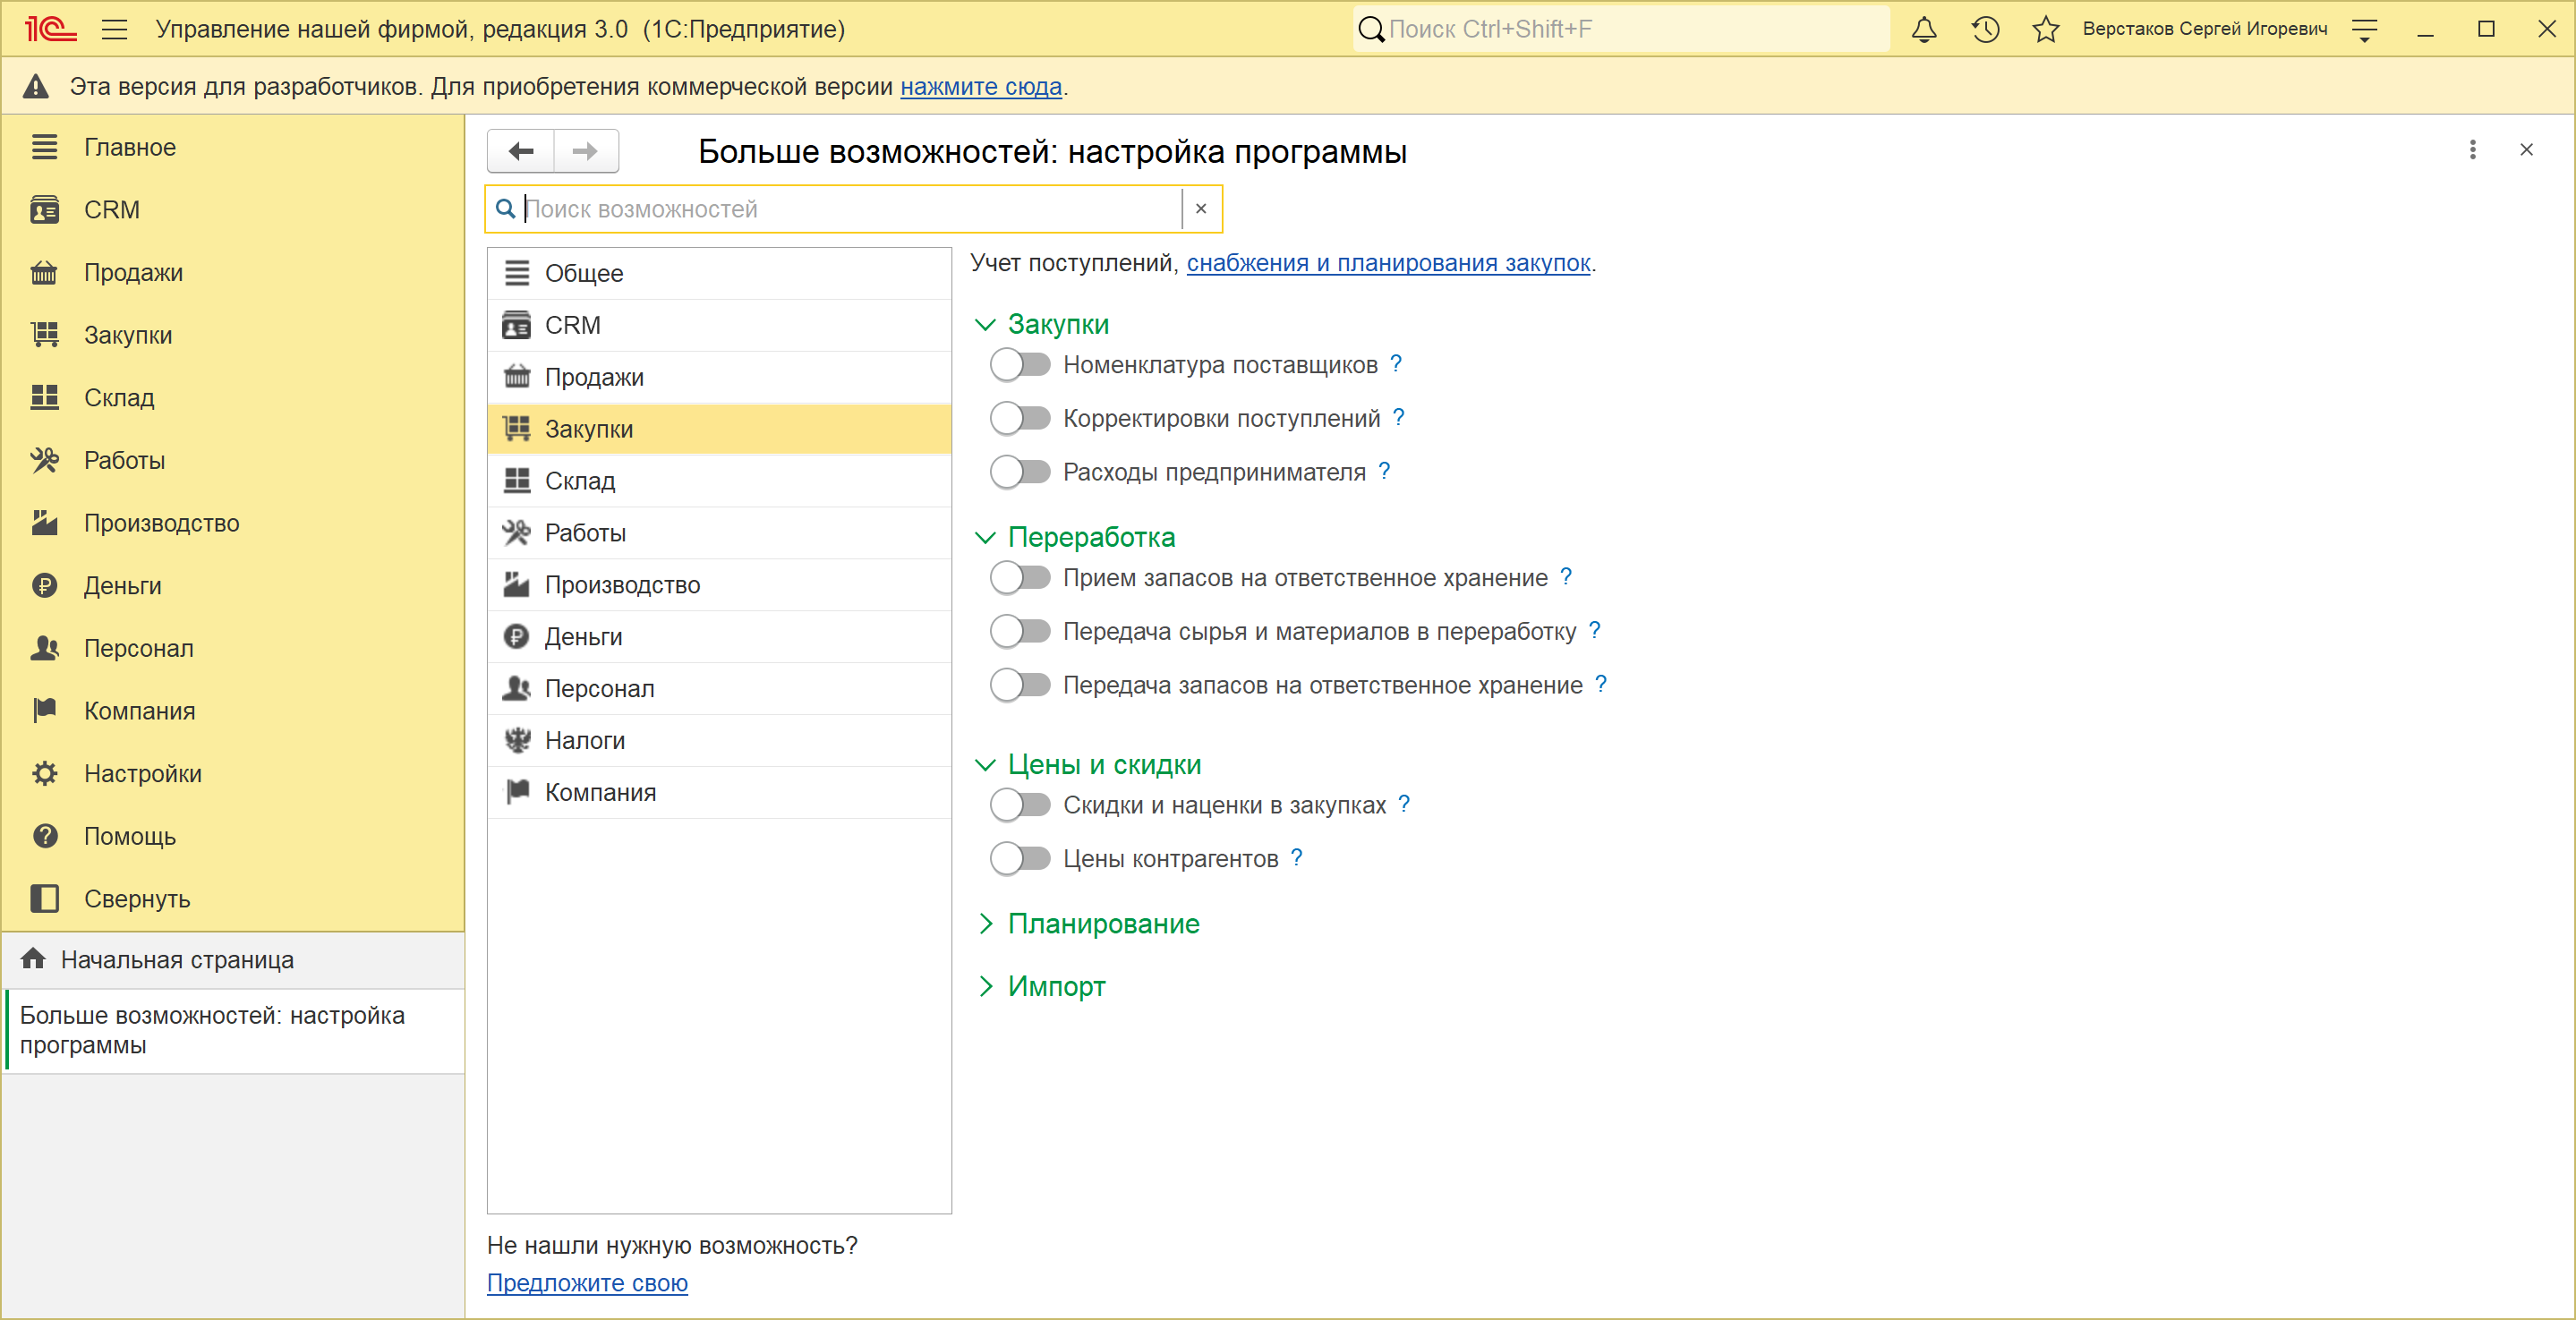Click the ruble icon next to Деньги in sidebar
The image size is (2576, 1320).
[45, 585]
